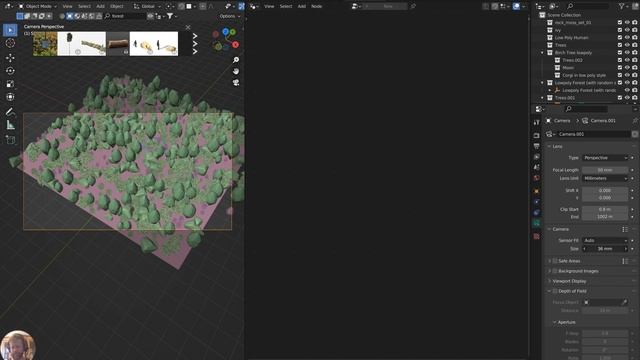
Task: Open the Lens Unit Millimeters dropdown
Action: (x=605, y=178)
